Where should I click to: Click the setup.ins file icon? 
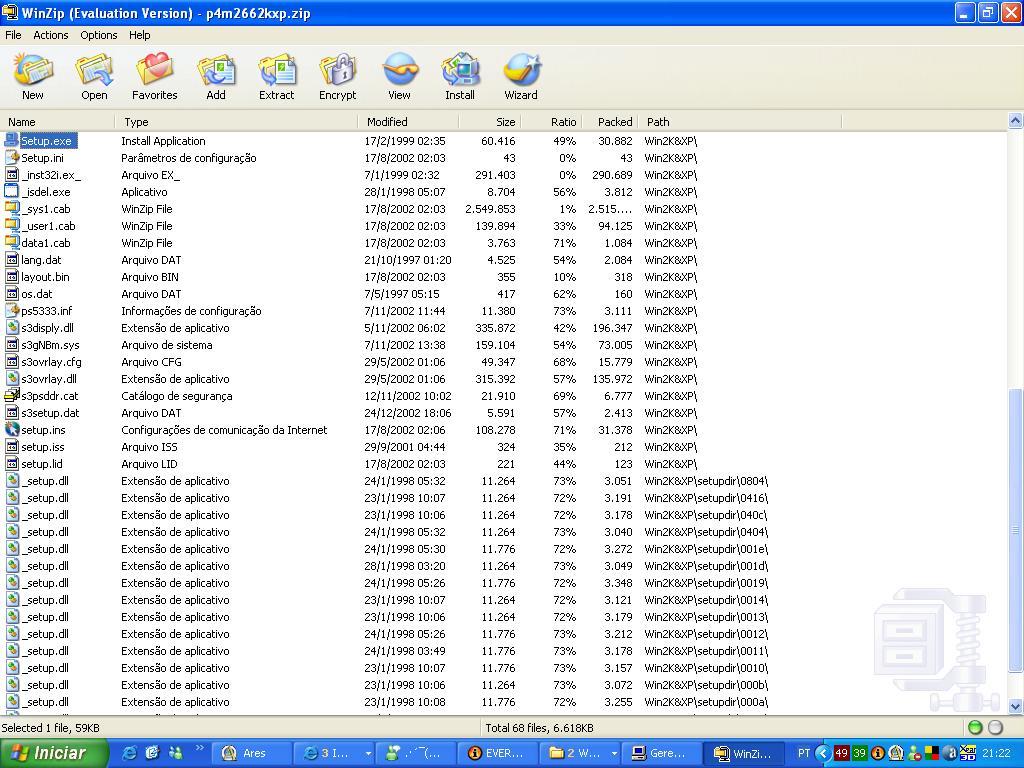[12, 429]
